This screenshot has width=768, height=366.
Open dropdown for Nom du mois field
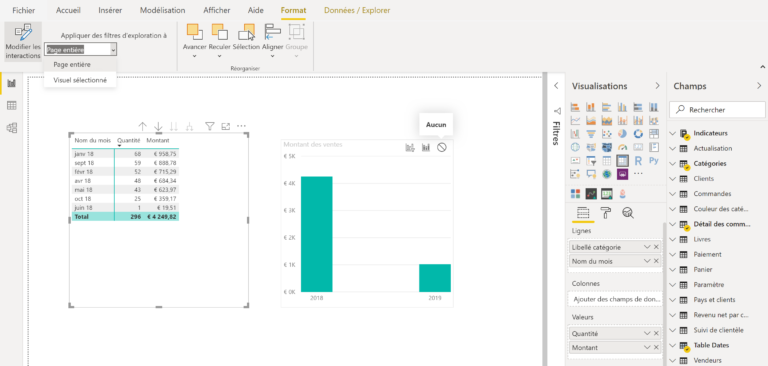point(647,261)
